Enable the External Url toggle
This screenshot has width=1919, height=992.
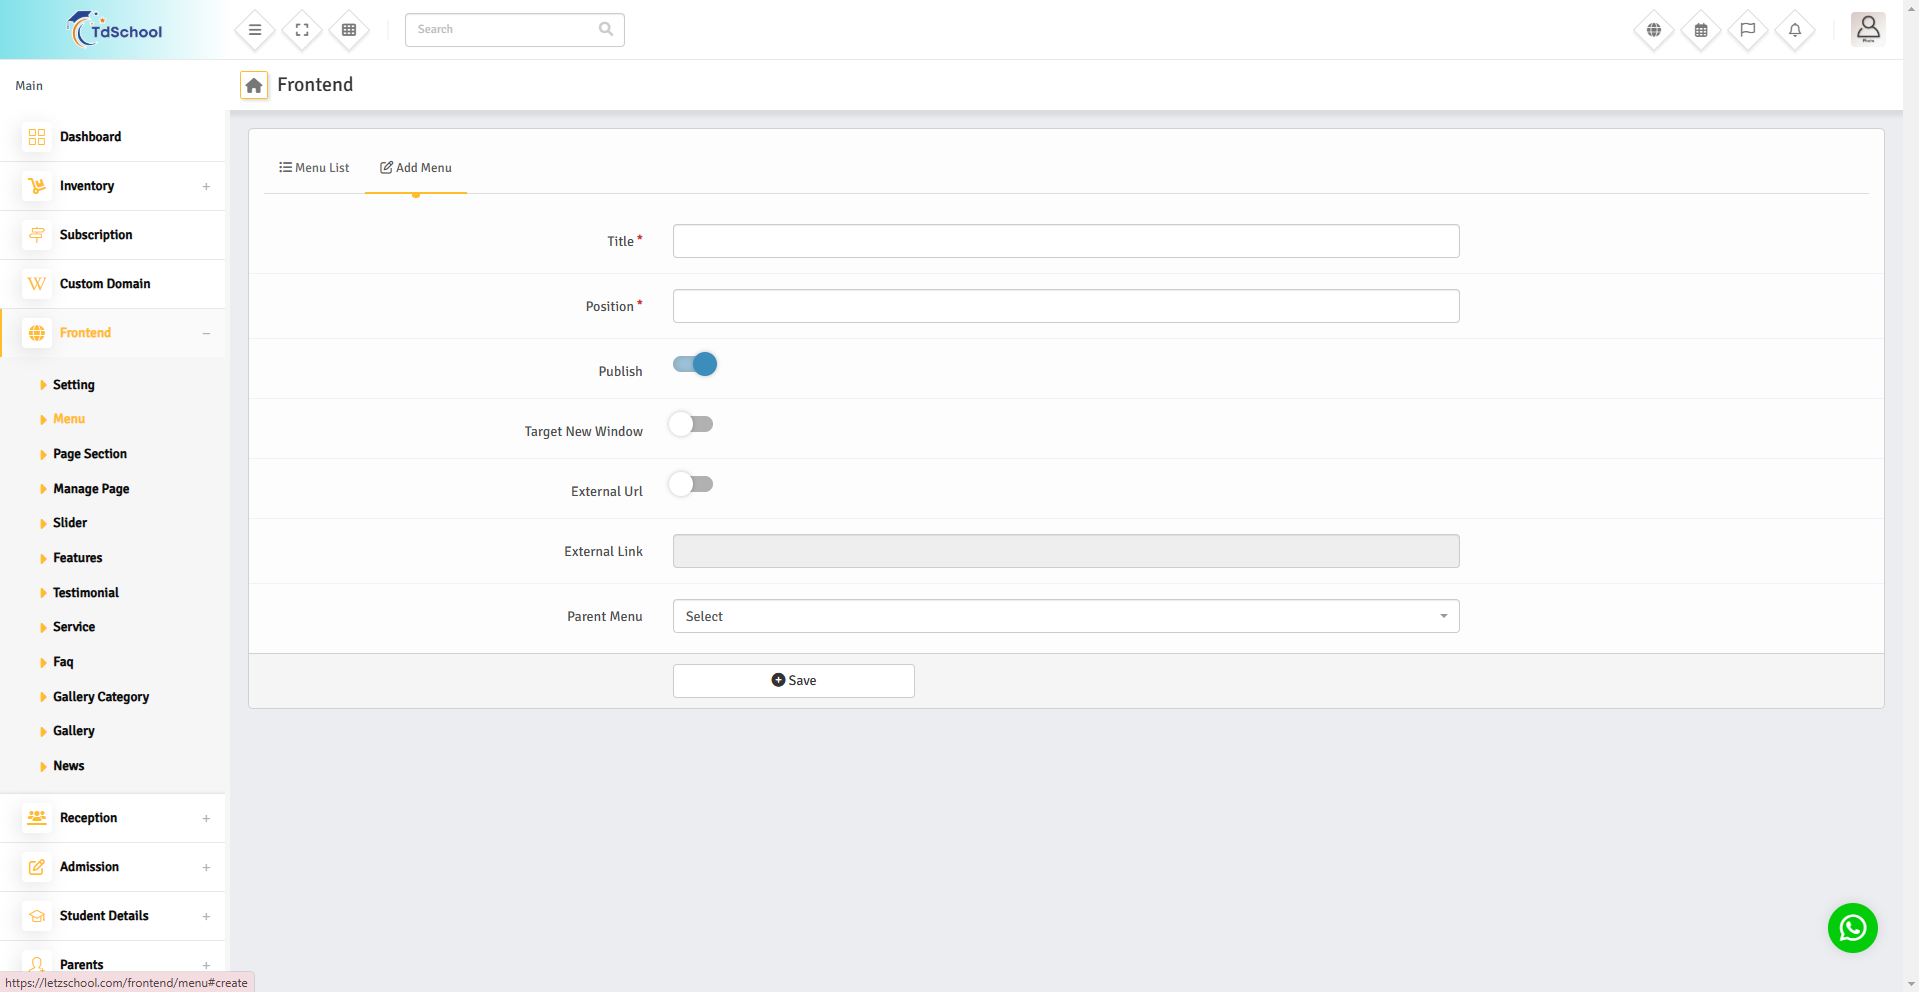click(x=691, y=484)
